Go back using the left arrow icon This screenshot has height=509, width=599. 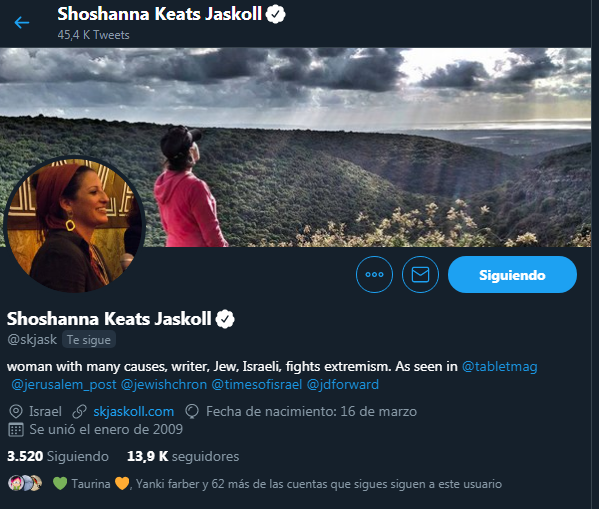pos(22,23)
